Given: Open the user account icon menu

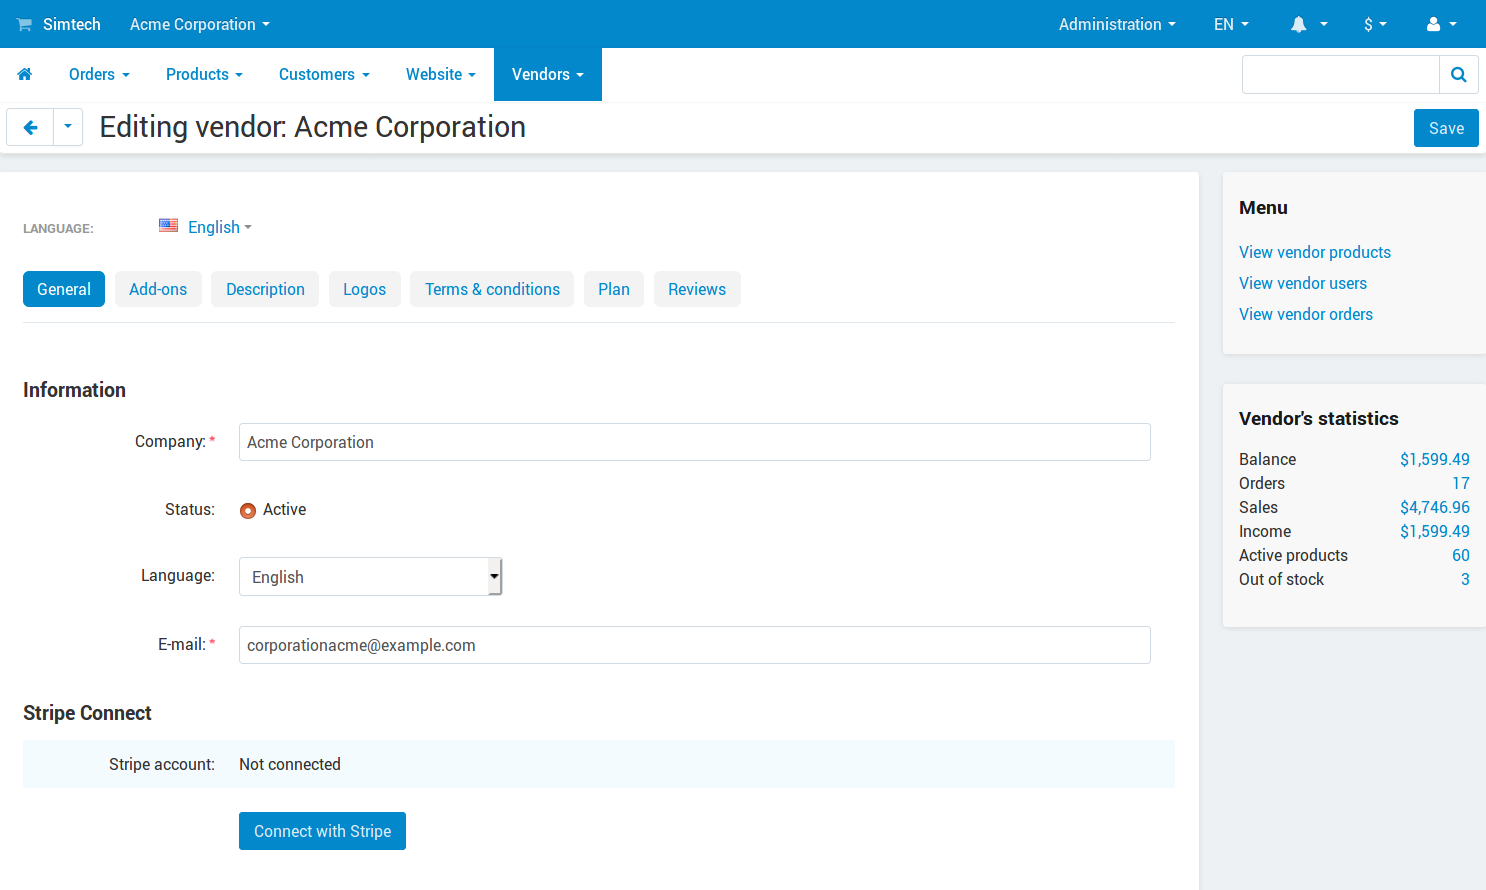Looking at the screenshot, I should pos(1441,24).
